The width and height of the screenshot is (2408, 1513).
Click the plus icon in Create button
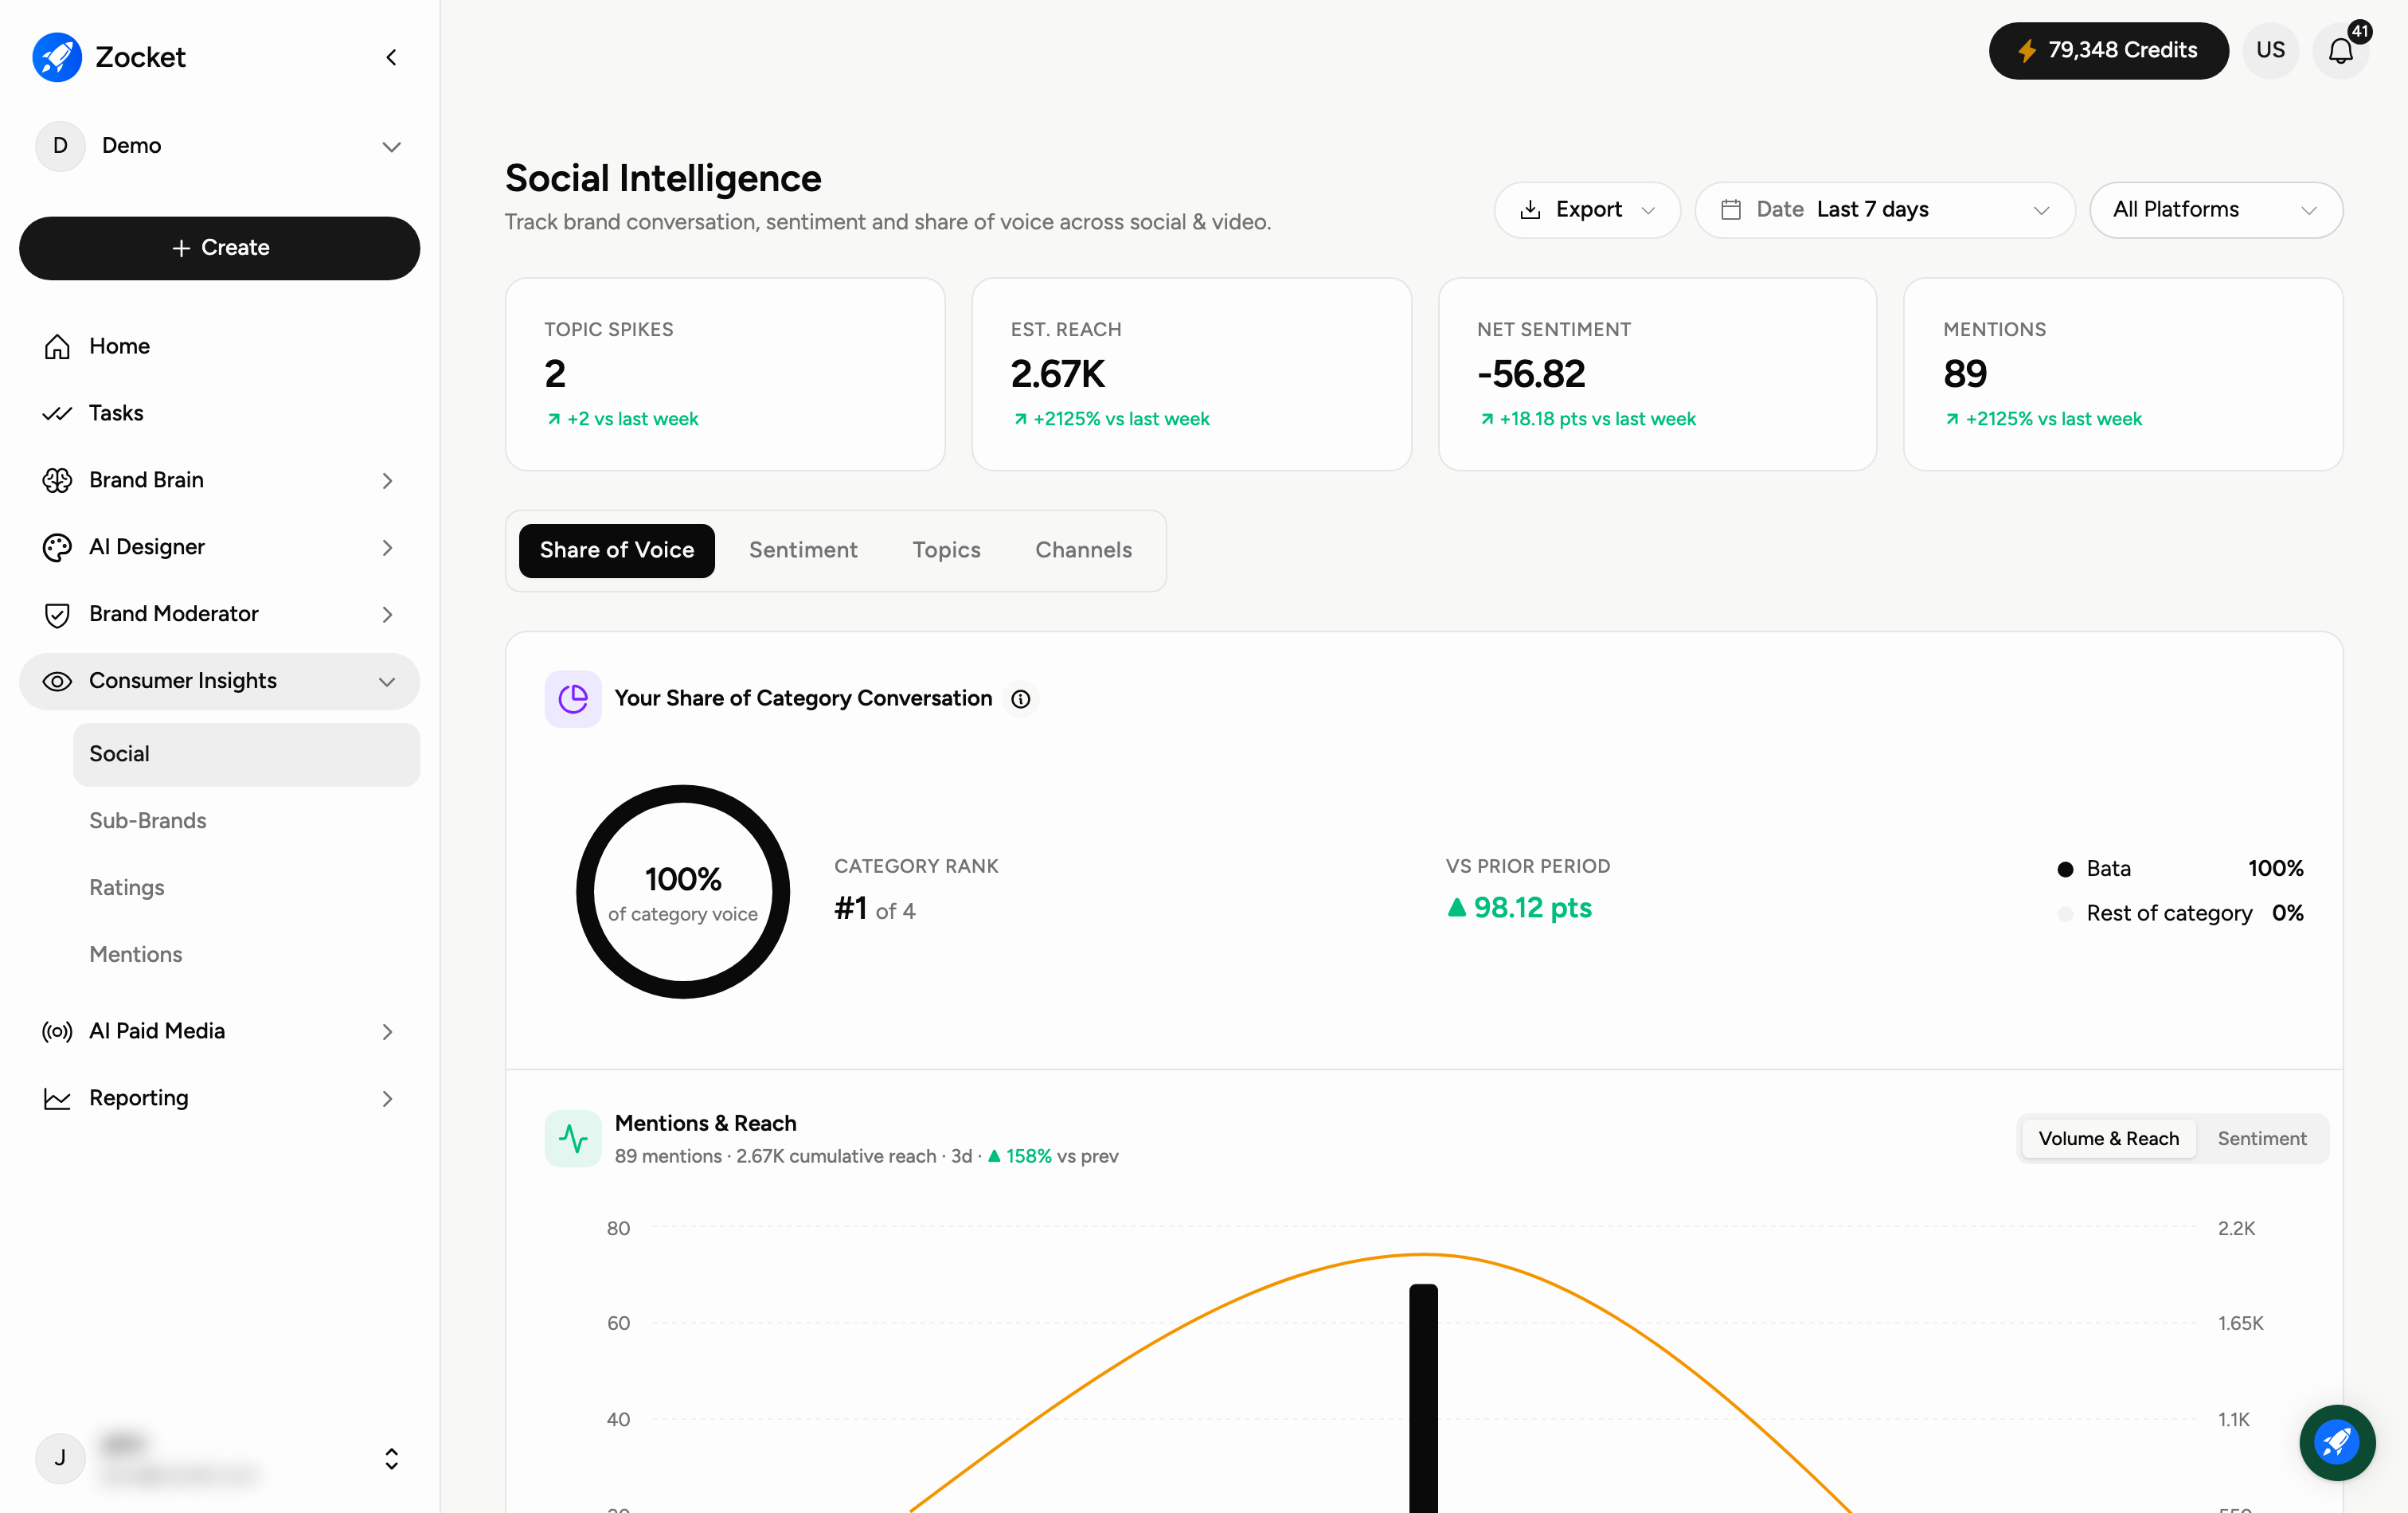(181, 248)
